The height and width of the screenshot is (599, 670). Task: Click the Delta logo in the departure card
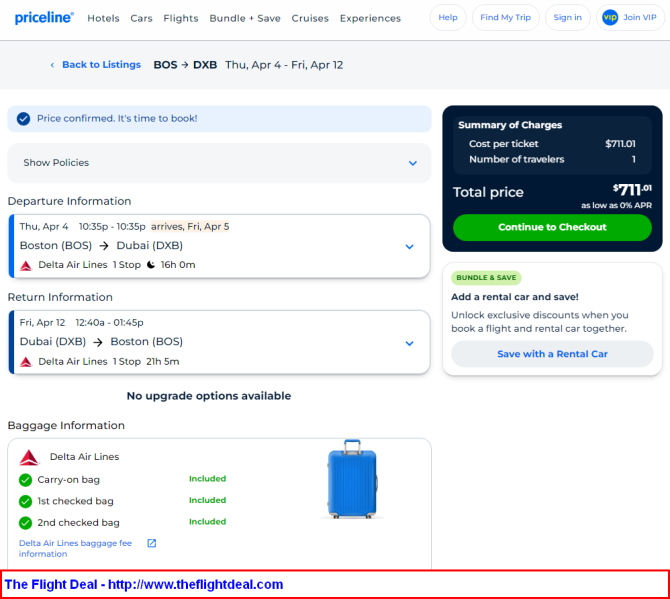pos(26,265)
